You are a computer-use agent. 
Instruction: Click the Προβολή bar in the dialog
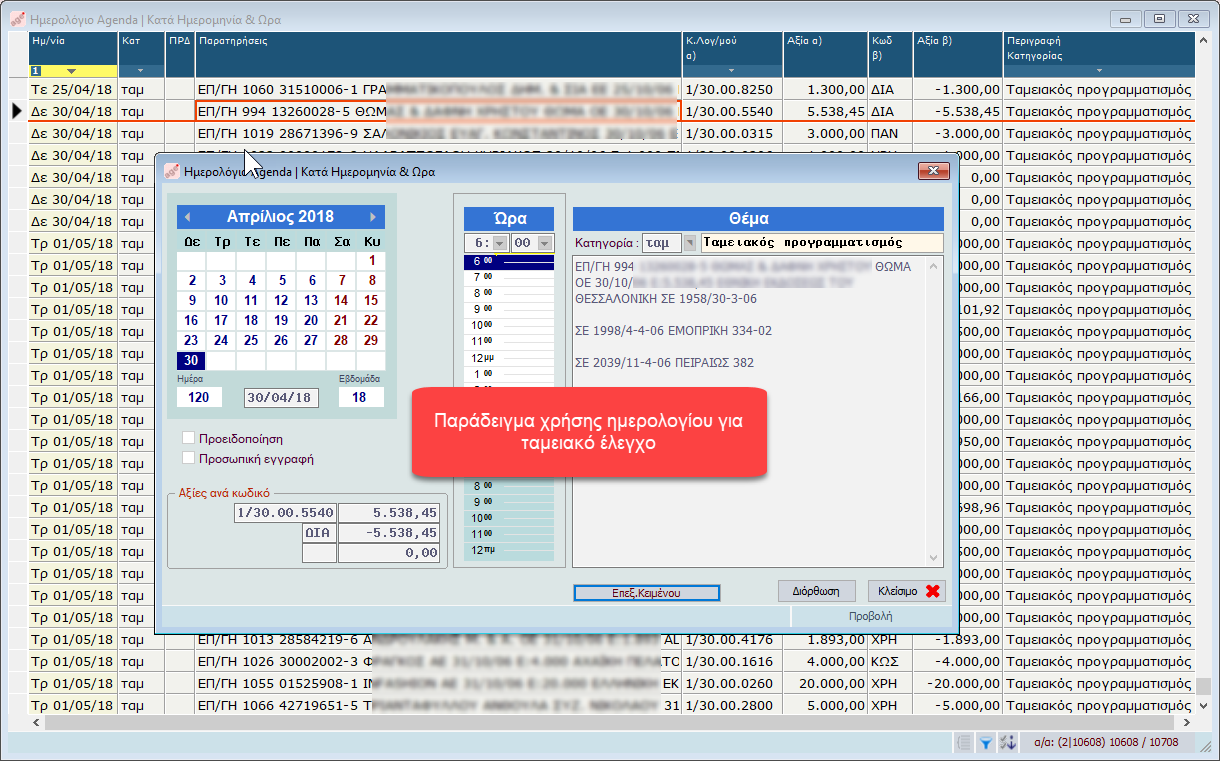click(870, 617)
